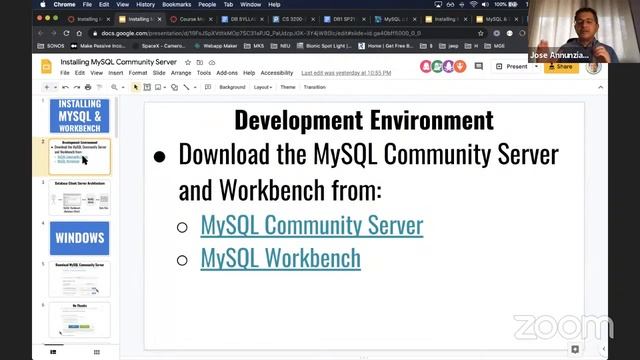The height and width of the screenshot is (360, 640).
Task: Open the Present options dropdown arrow
Action: coord(536,66)
